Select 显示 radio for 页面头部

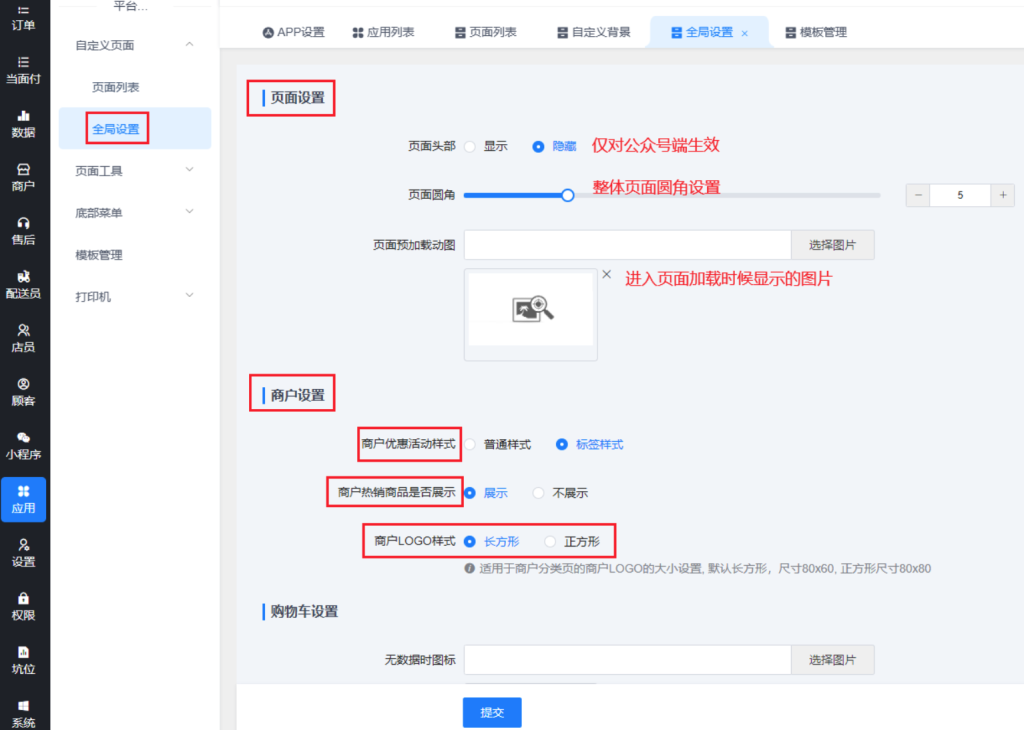click(x=470, y=146)
